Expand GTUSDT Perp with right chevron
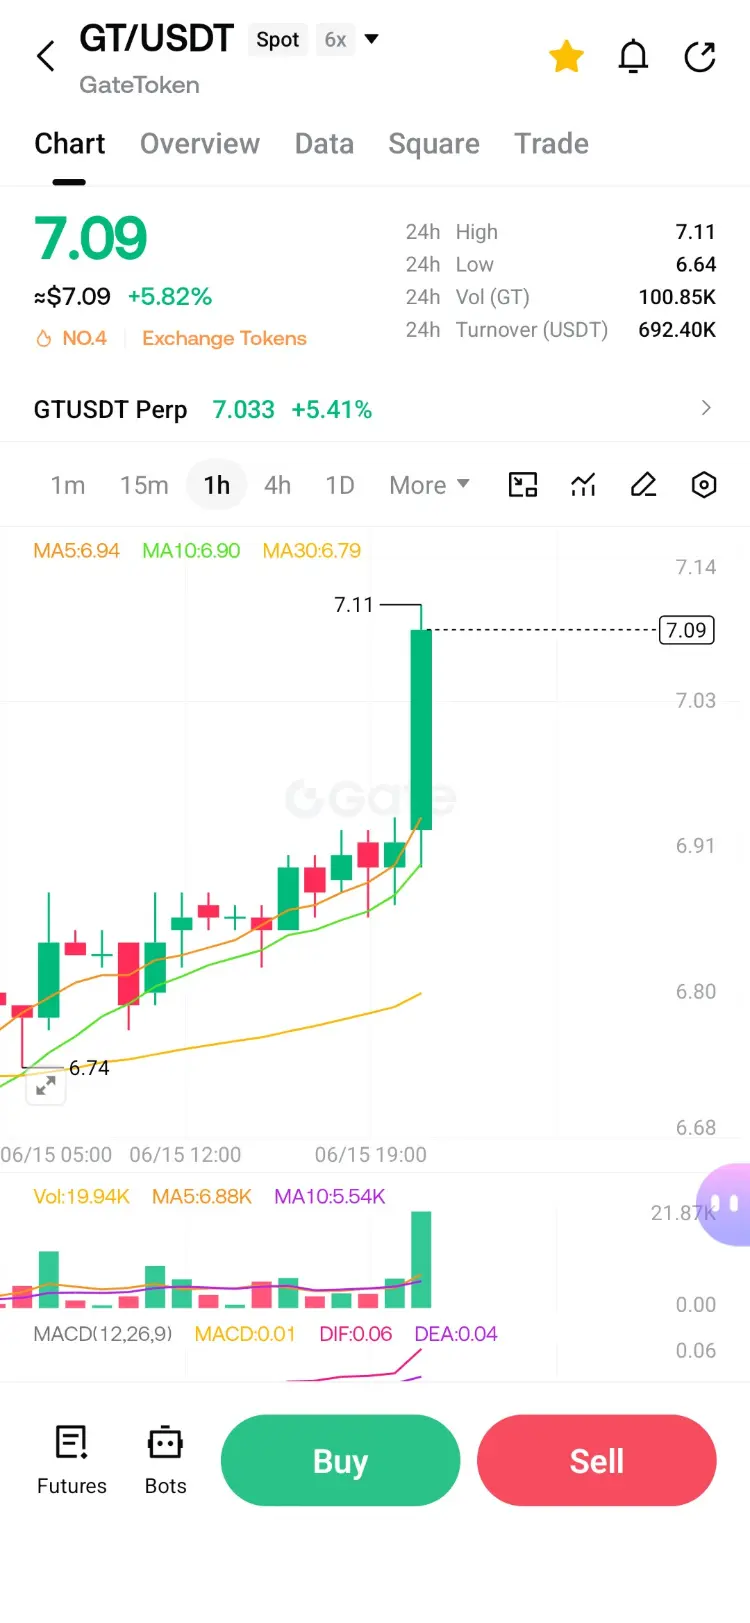Screen dimensions: 750x1623 point(706,408)
